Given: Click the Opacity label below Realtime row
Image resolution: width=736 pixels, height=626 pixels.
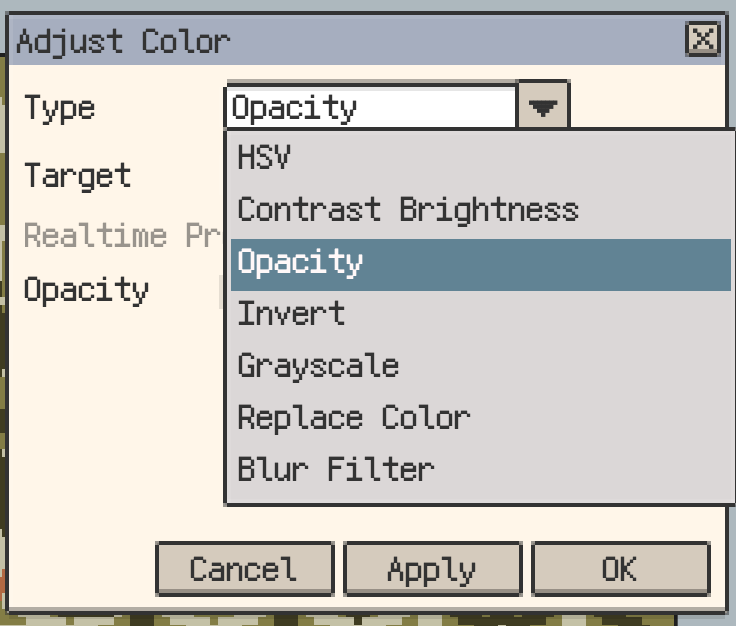Looking at the screenshot, I should tap(86, 291).
